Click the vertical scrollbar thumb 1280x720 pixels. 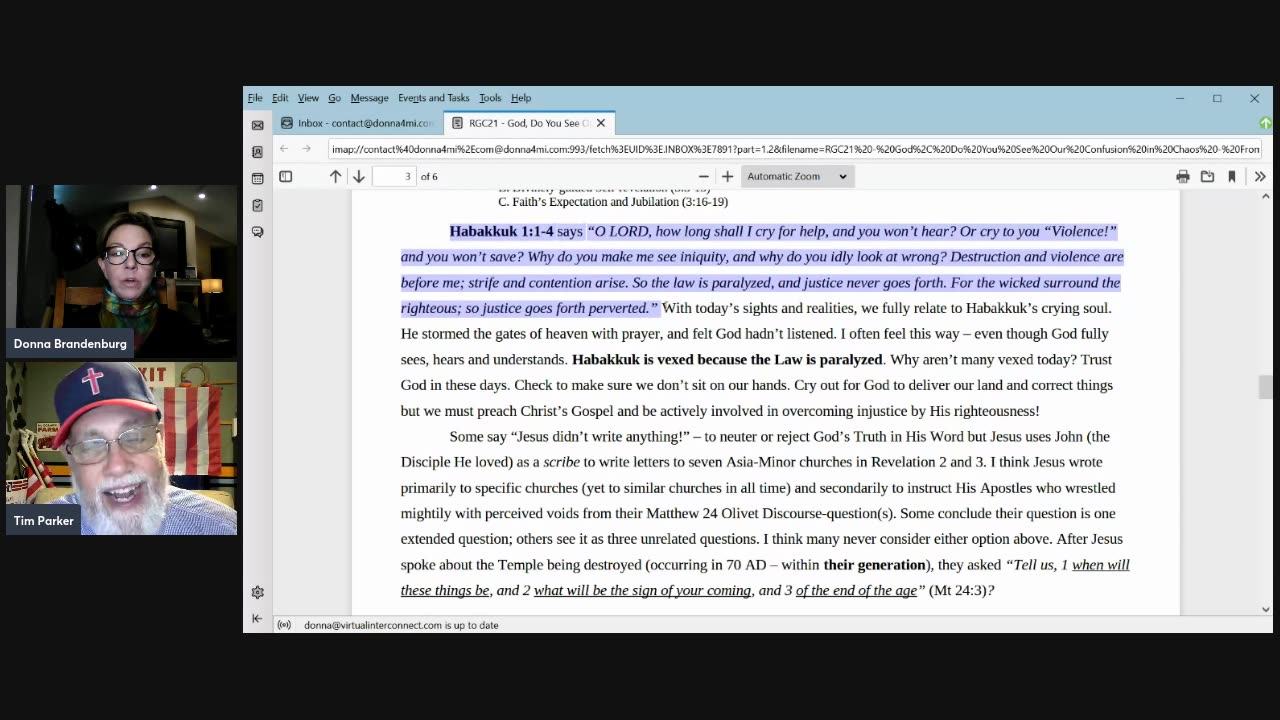[x=1265, y=387]
